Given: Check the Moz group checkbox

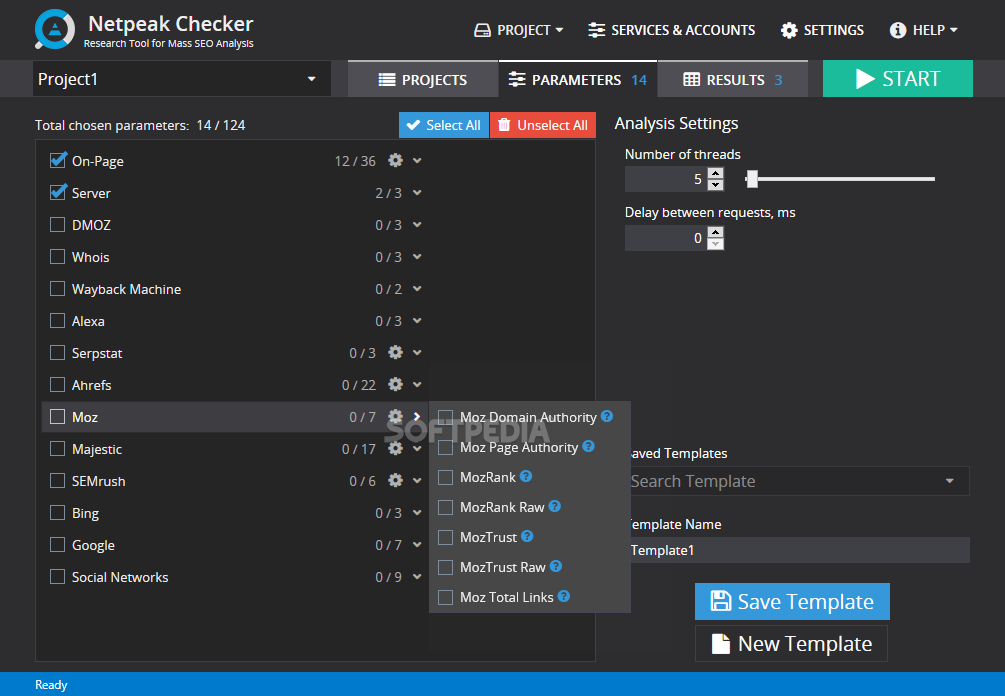Looking at the screenshot, I should 58,417.
